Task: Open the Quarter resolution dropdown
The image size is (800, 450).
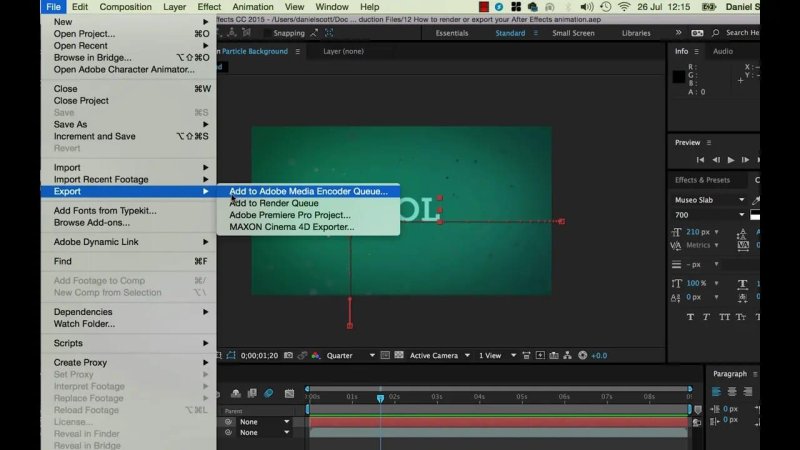Action: pos(351,356)
